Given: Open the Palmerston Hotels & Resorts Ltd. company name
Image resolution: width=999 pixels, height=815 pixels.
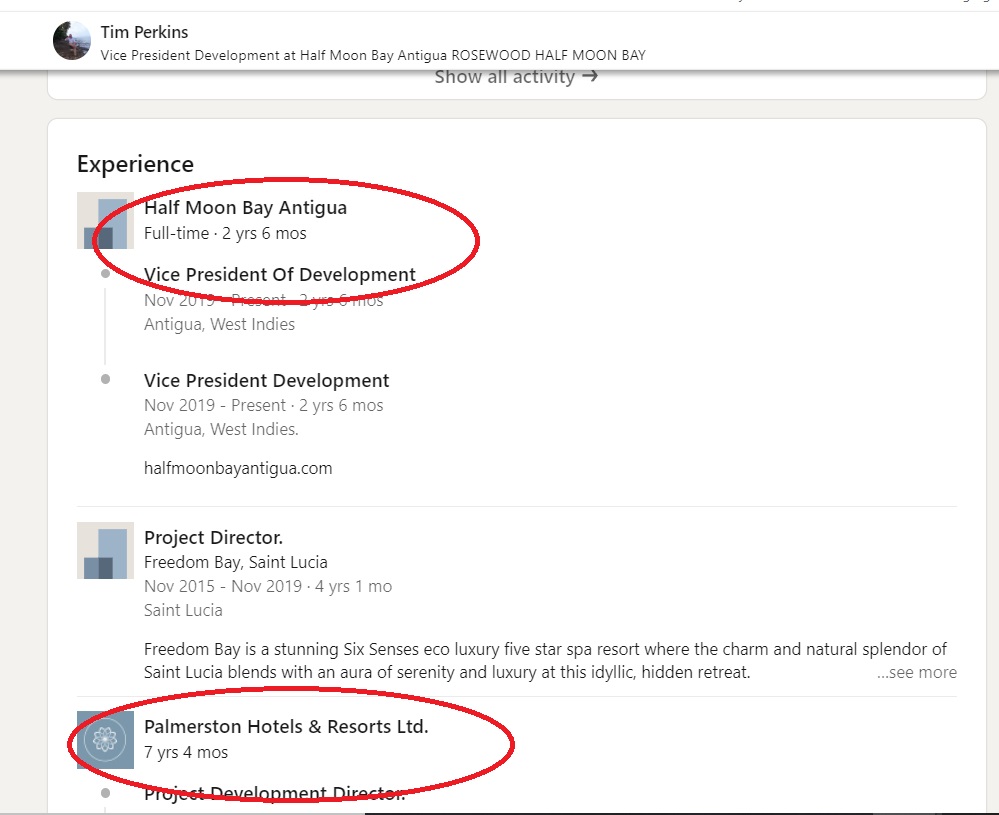Looking at the screenshot, I should (x=286, y=726).
